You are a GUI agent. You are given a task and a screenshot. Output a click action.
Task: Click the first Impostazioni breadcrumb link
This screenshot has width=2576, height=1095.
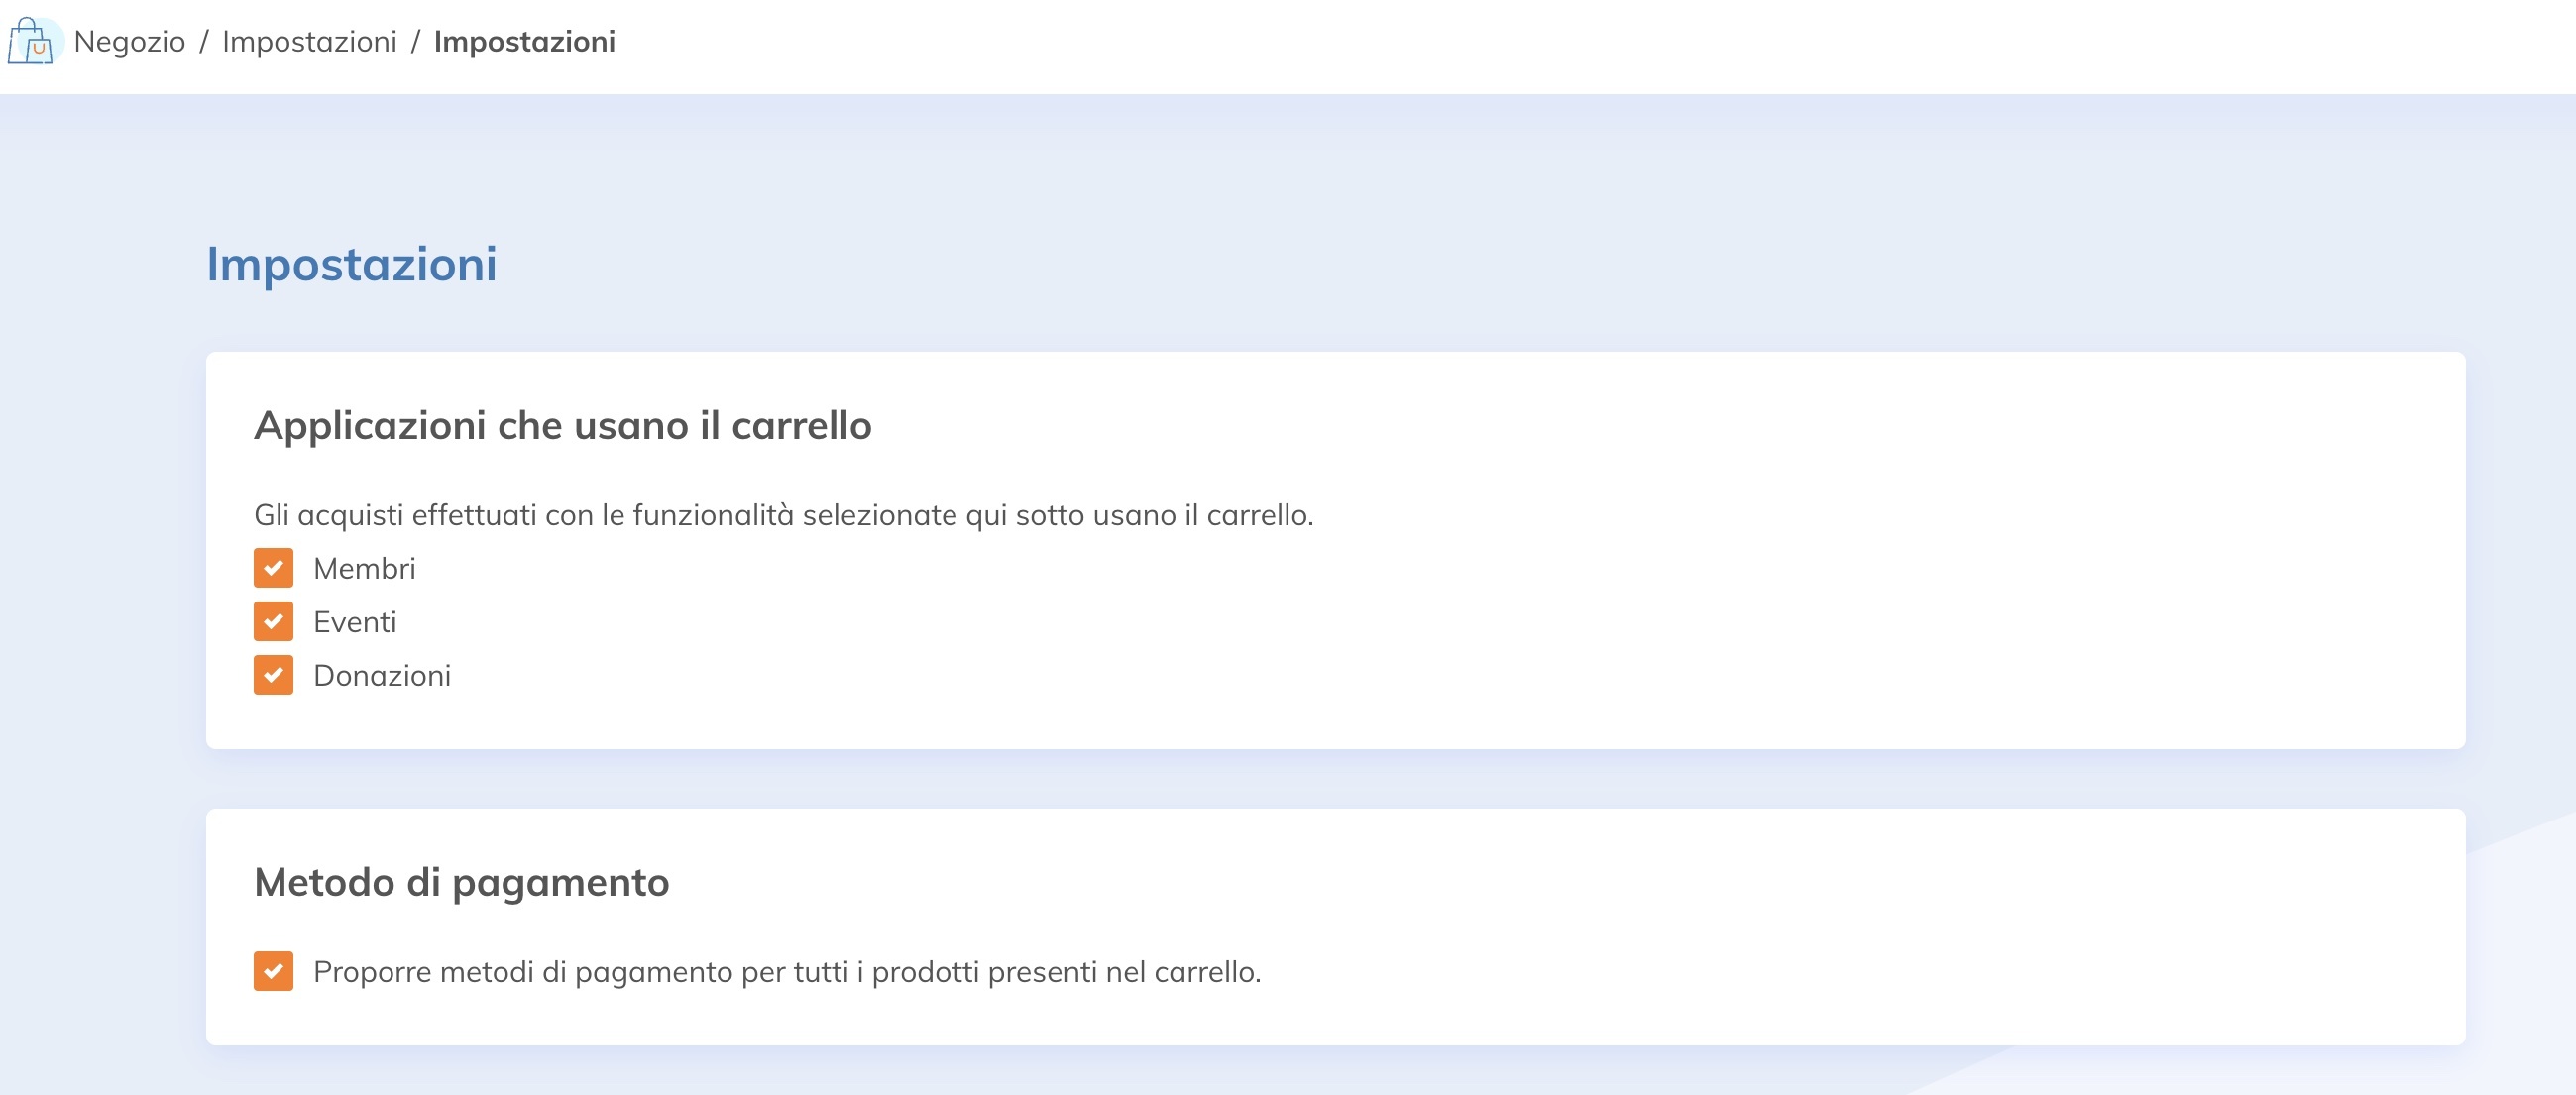(312, 42)
